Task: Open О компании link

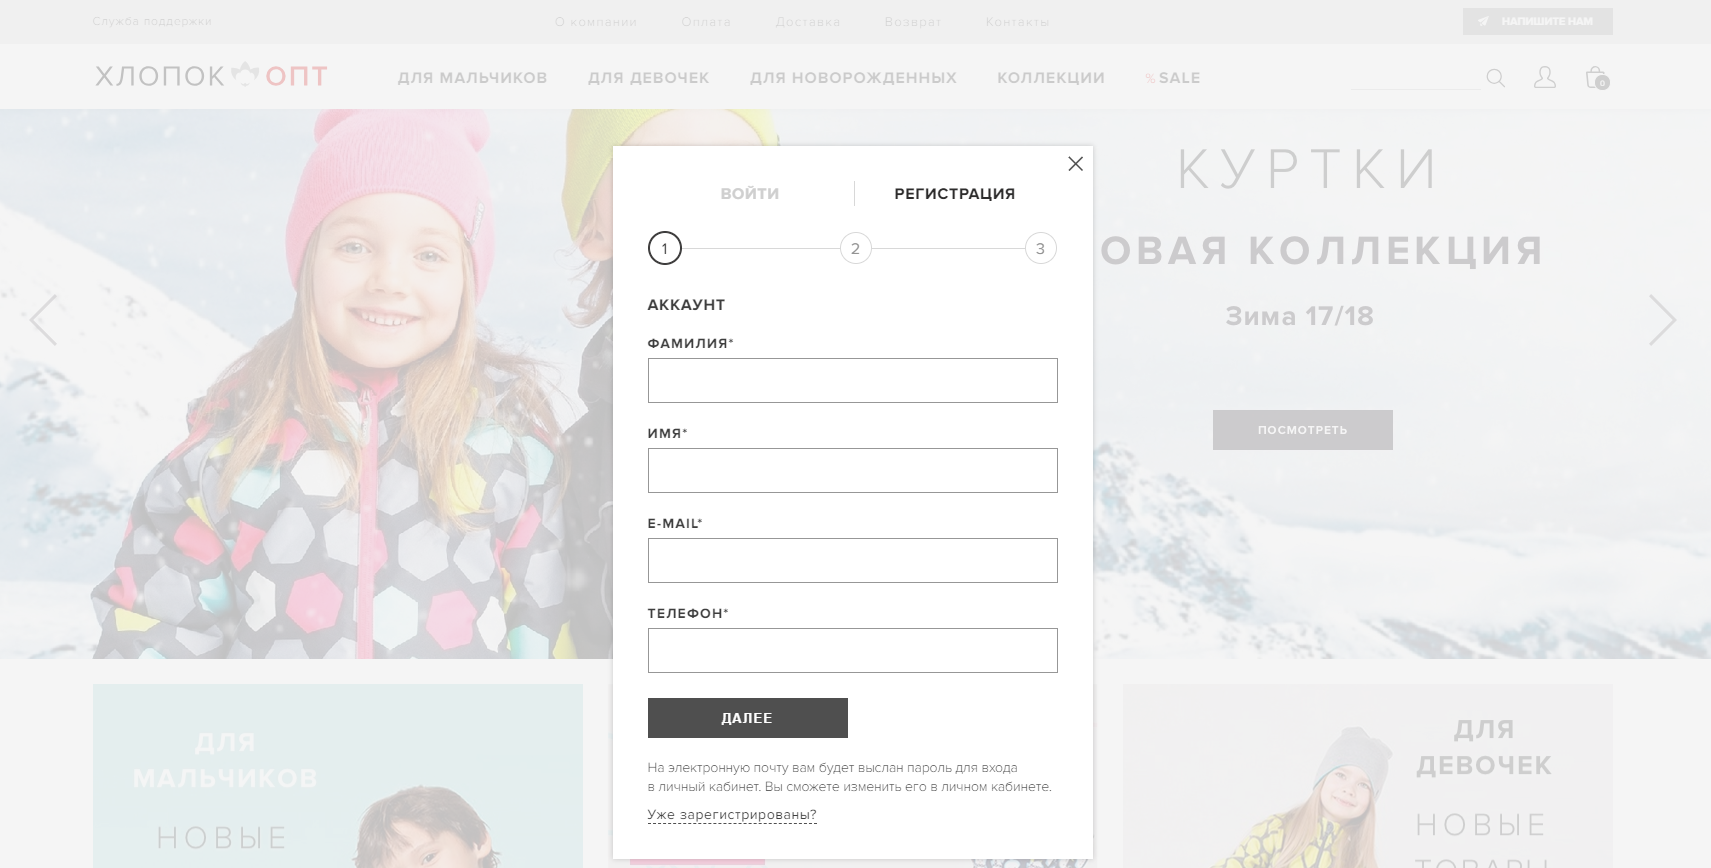Action: pyautogui.click(x=596, y=22)
